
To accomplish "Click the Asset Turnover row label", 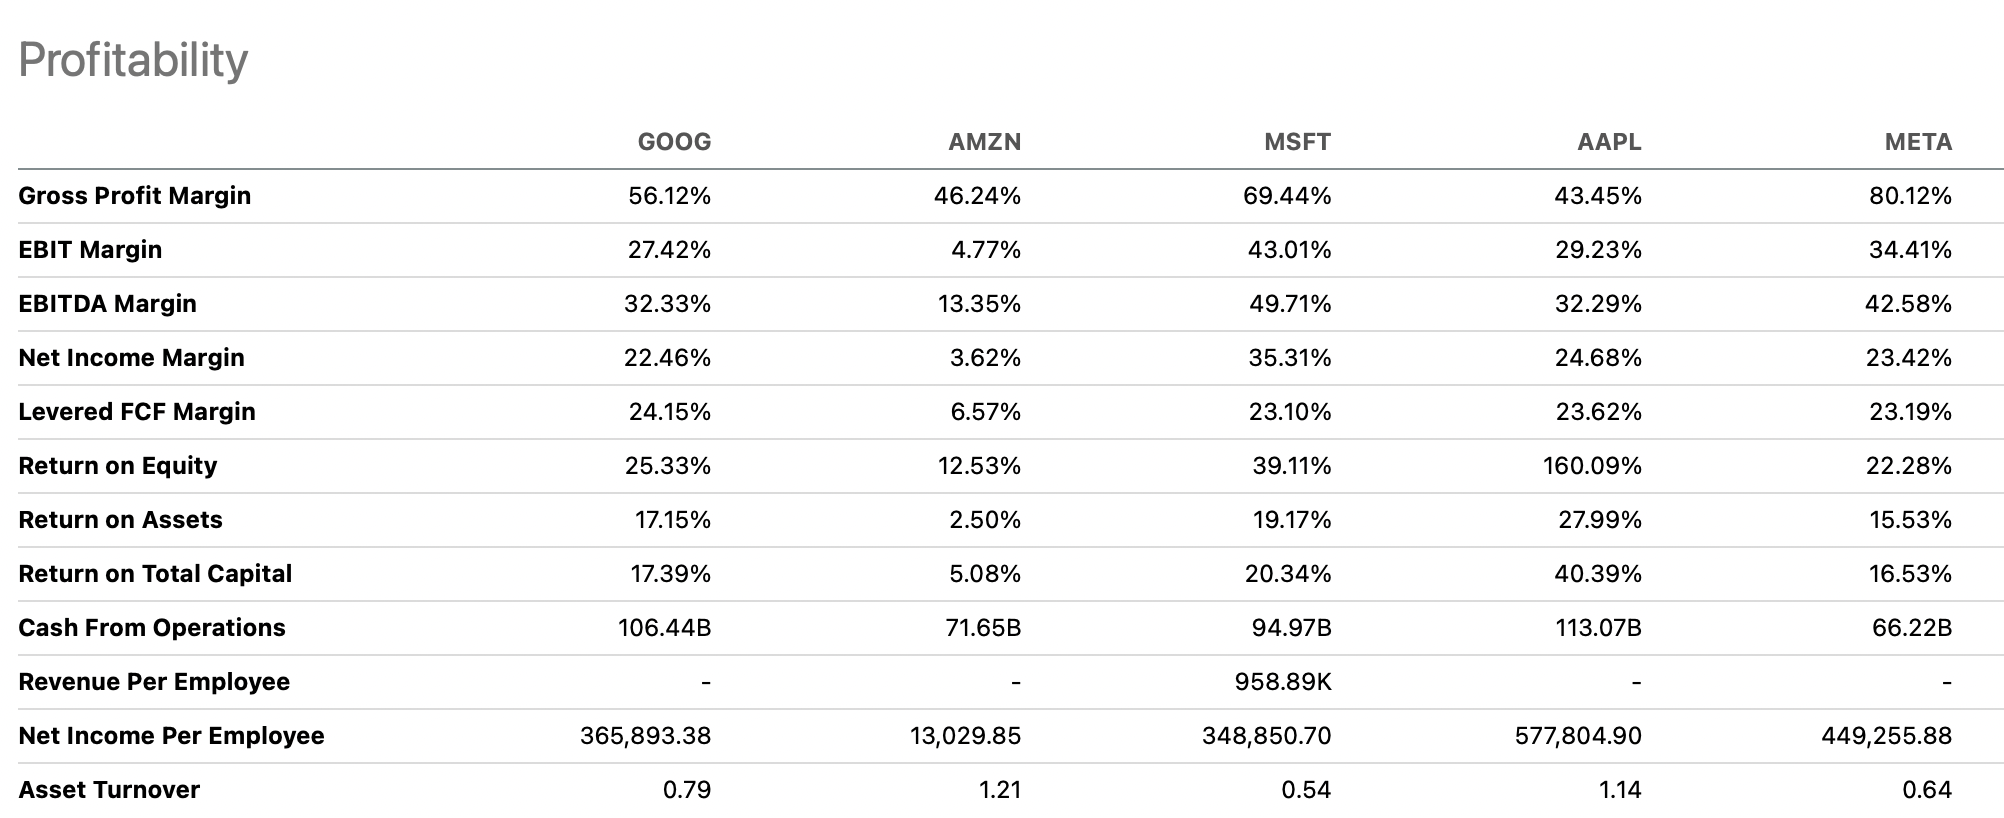I will (x=109, y=790).
